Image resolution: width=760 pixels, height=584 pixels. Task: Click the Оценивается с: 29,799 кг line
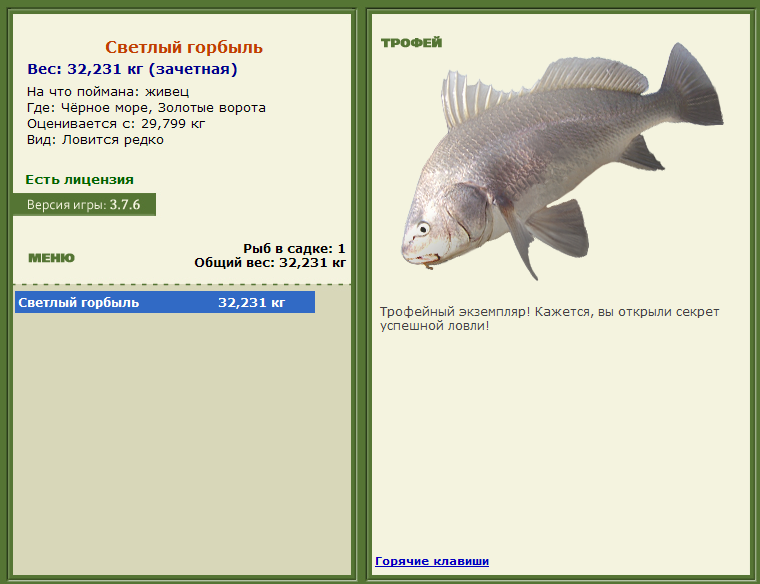116,124
